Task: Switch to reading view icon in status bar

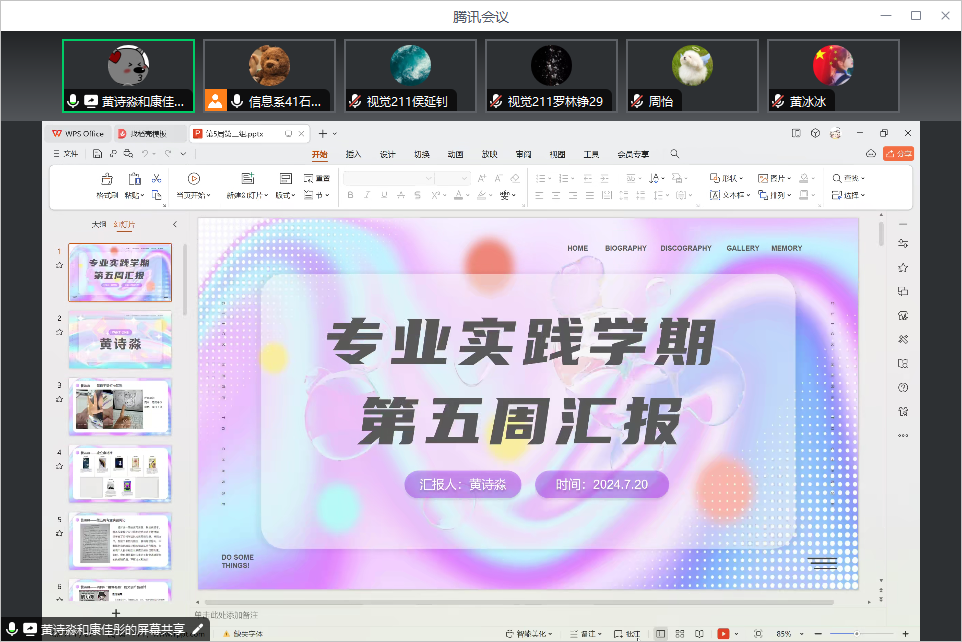Action: click(699, 634)
